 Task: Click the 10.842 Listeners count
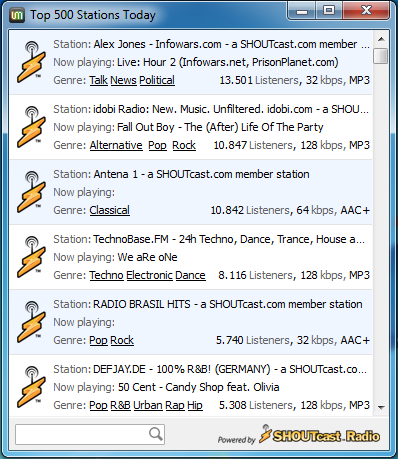pyautogui.click(x=250, y=210)
